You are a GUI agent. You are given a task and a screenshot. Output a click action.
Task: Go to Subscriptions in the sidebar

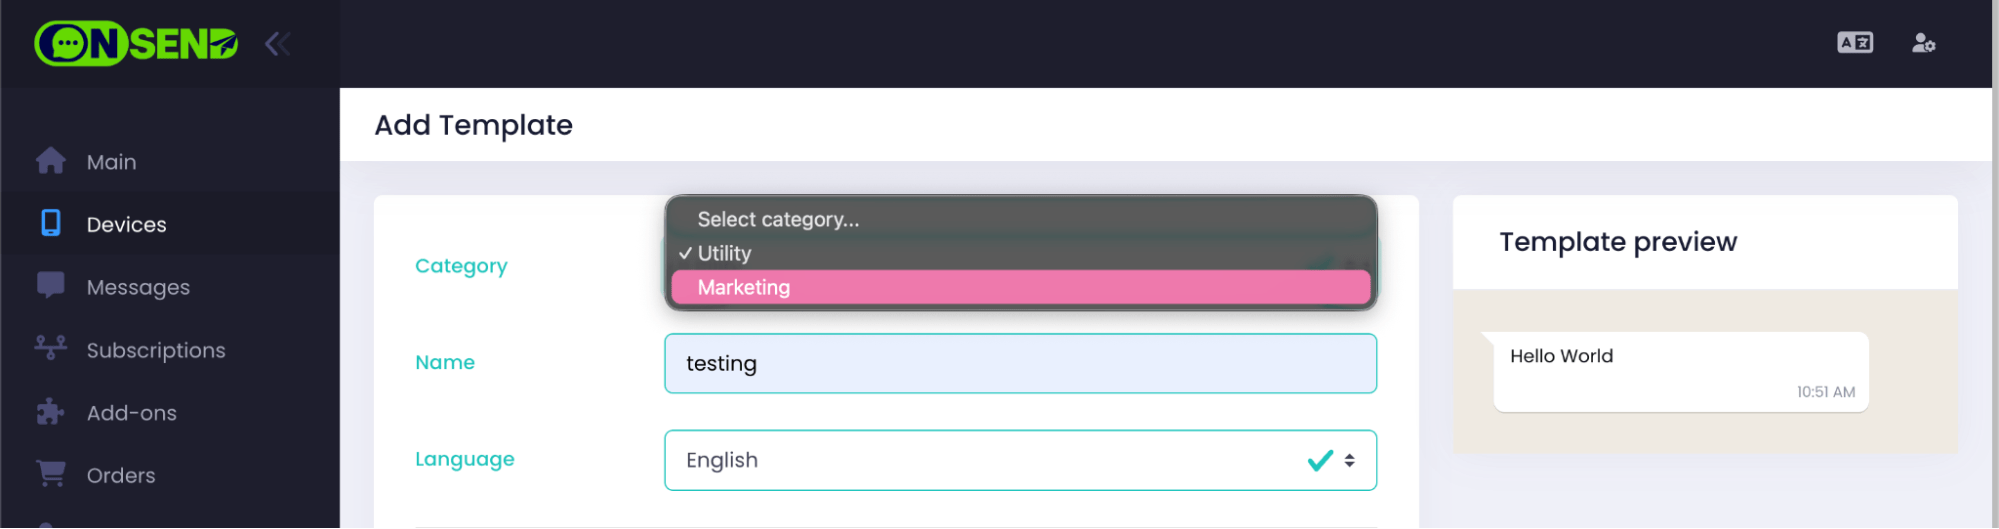(x=156, y=351)
